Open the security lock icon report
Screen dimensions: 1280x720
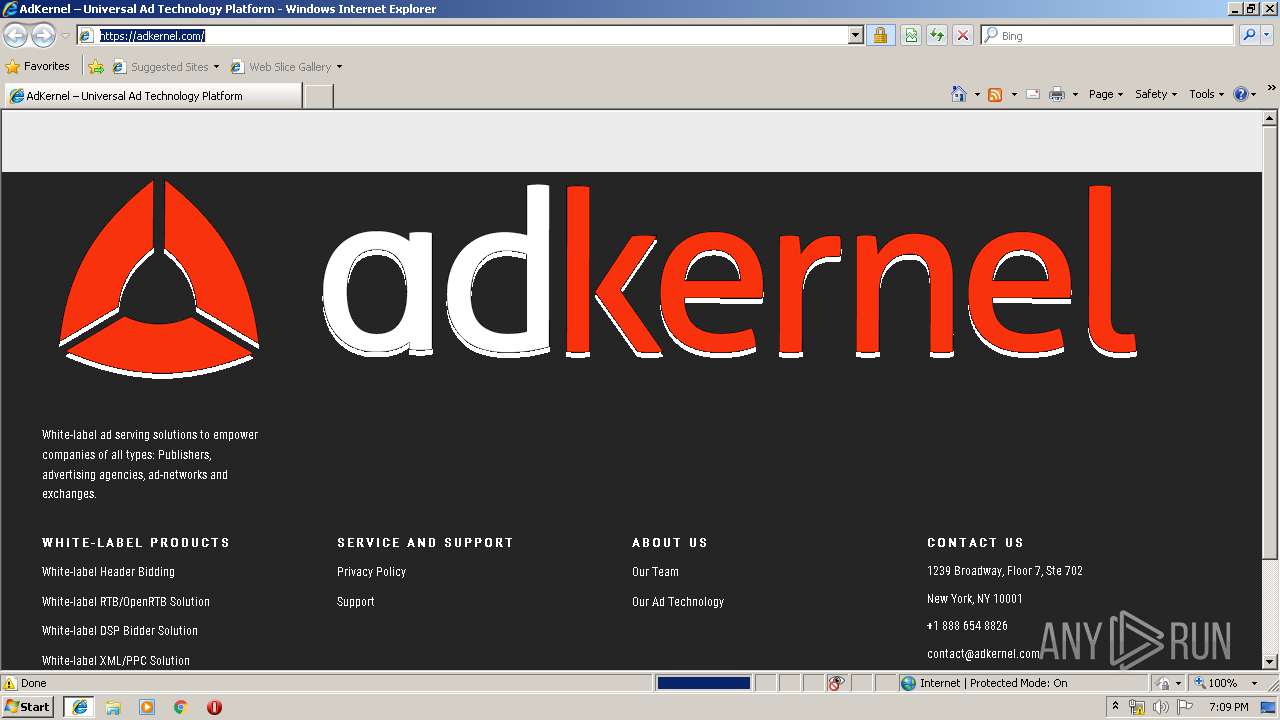pyautogui.click(x=880, y=35)
